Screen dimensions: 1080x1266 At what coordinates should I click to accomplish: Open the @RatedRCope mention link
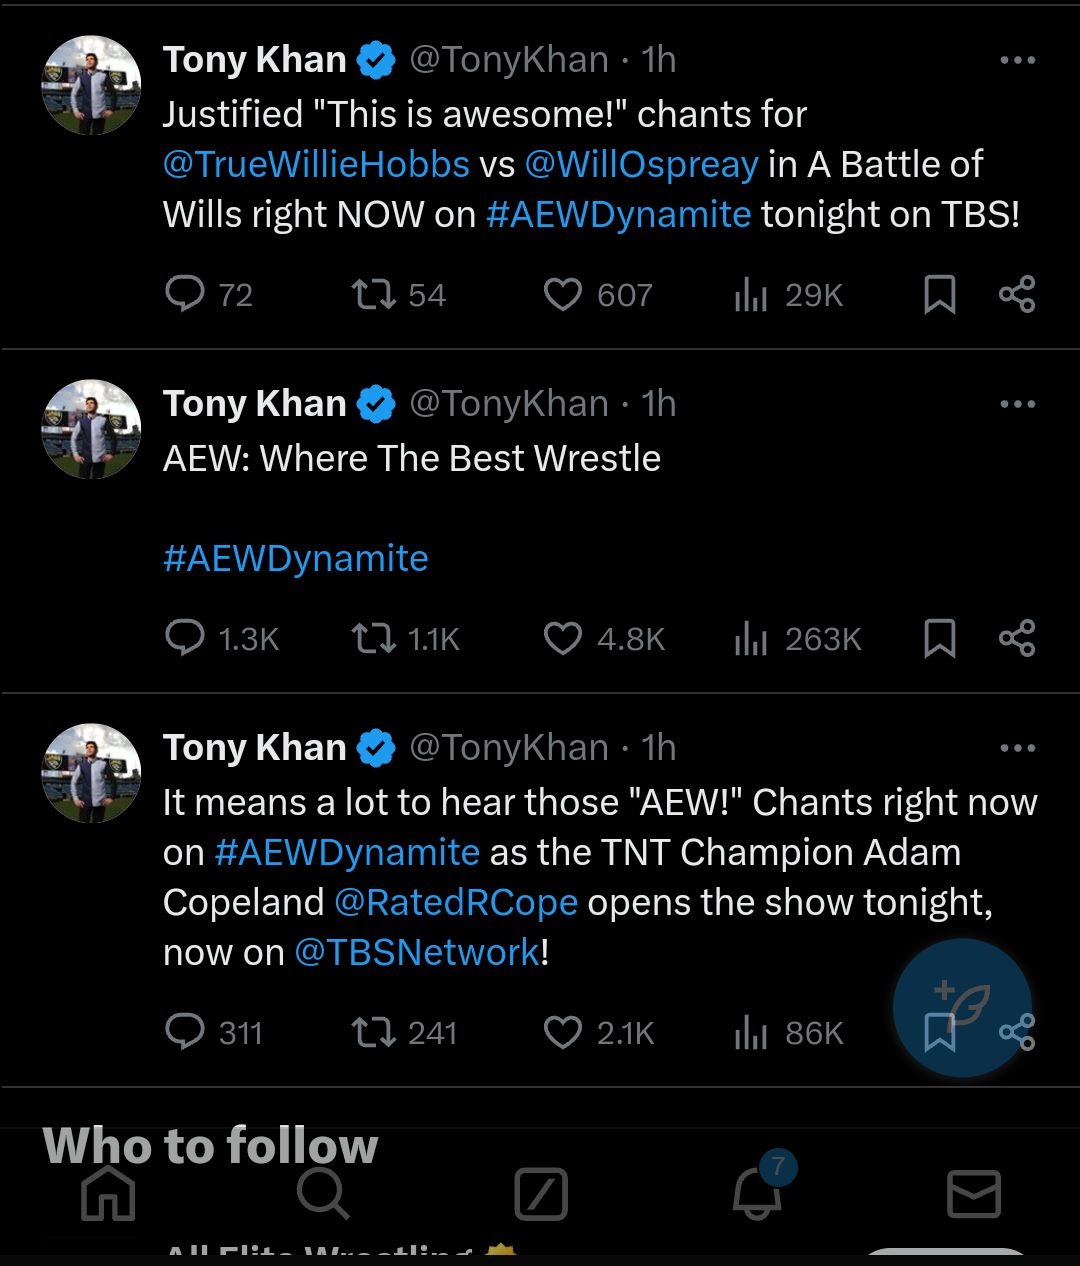(456, 903)
